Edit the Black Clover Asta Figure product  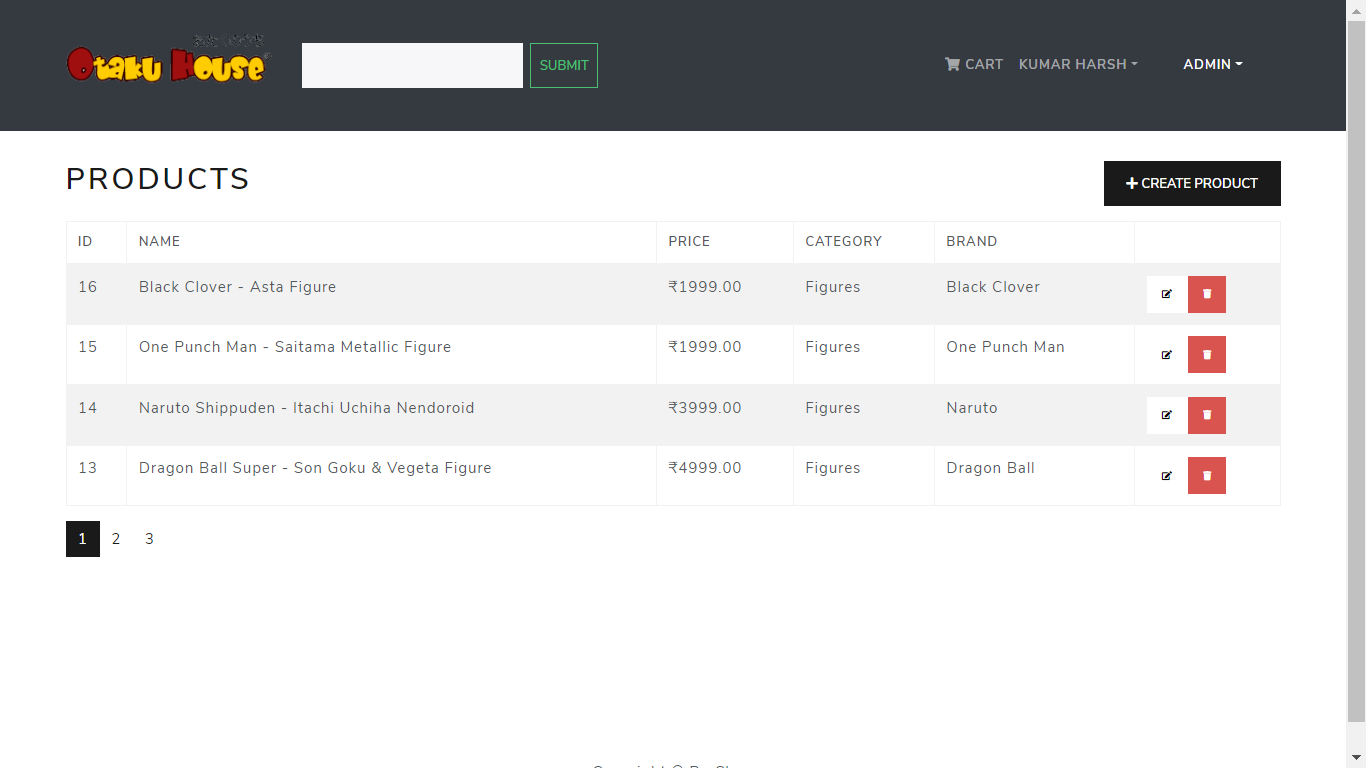point(1167,294)
